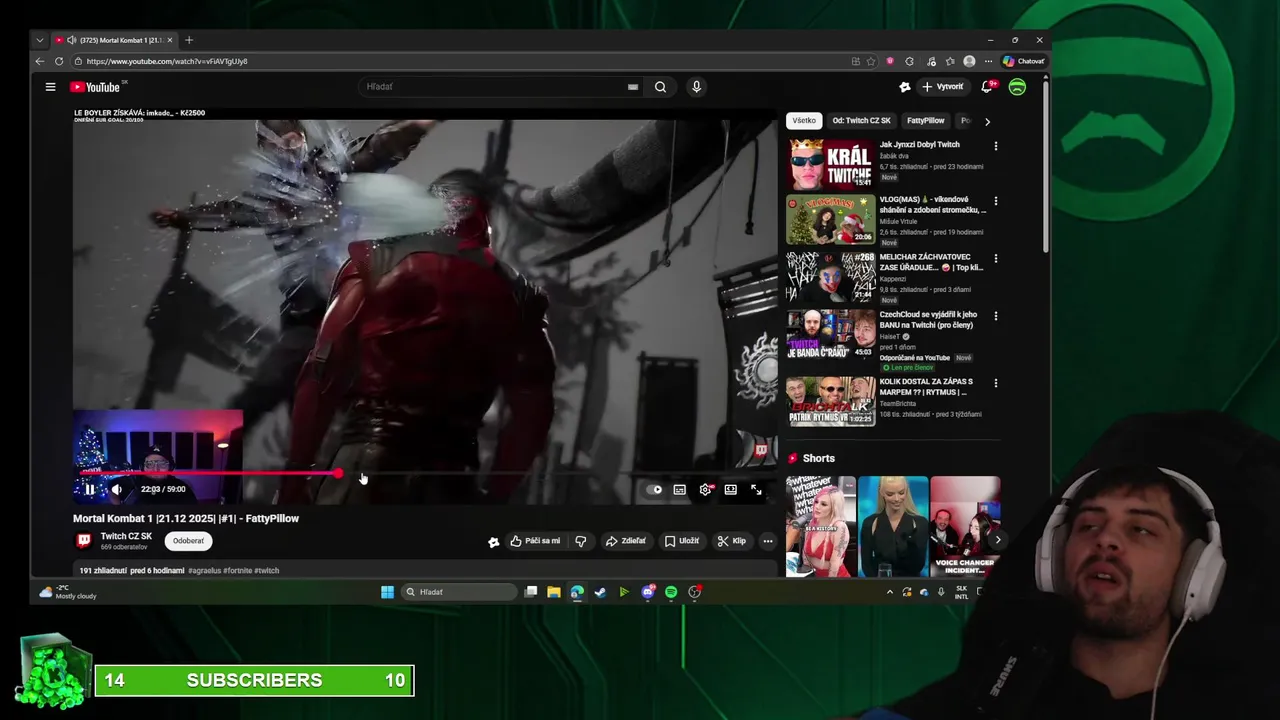Open options menu for VLOG(MAS) video
Viewport: 1280px width, 720px height.
pyautogui.click(x=995, y=201)
